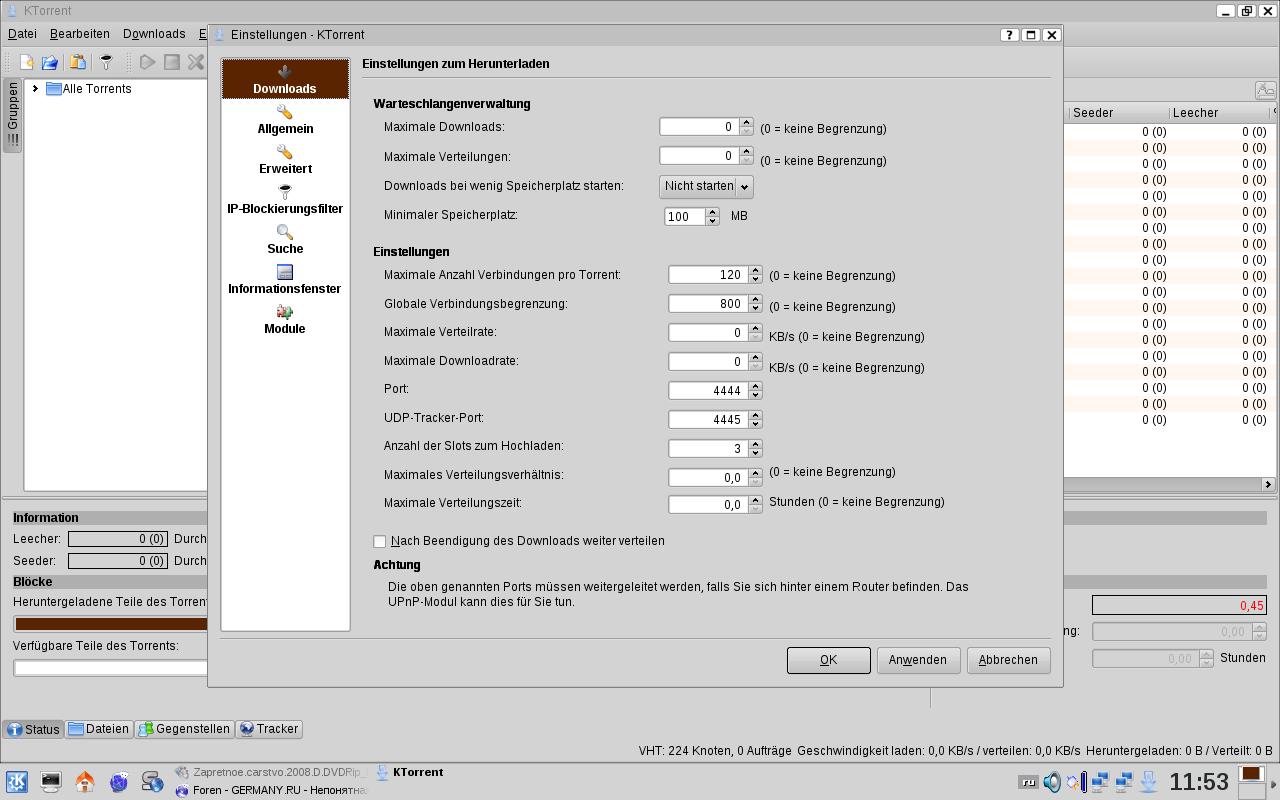
Task: Select the brown virtual desktop pager square
Action: point(1251,773)
